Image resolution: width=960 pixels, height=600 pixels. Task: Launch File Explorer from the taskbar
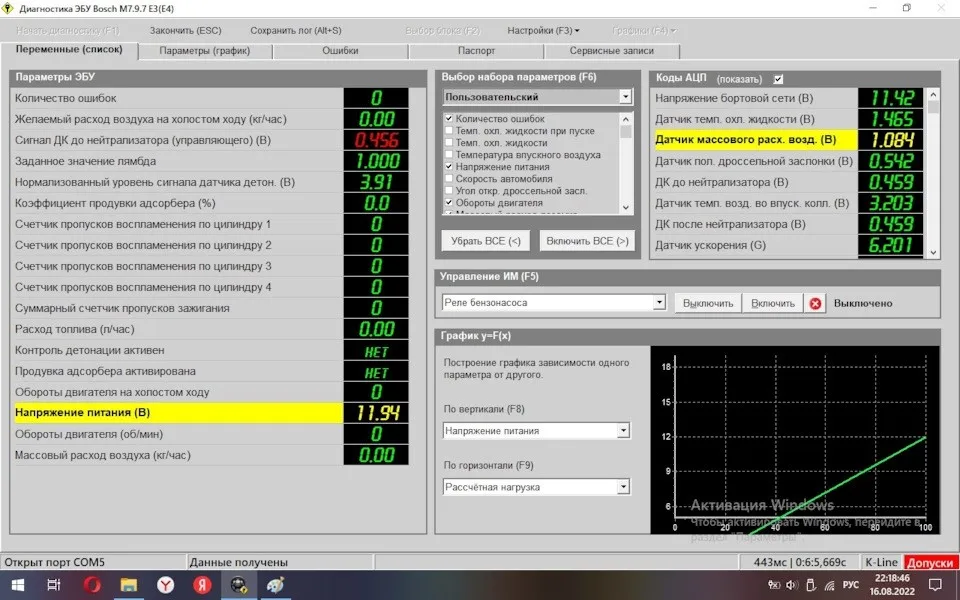coord(128,585)
